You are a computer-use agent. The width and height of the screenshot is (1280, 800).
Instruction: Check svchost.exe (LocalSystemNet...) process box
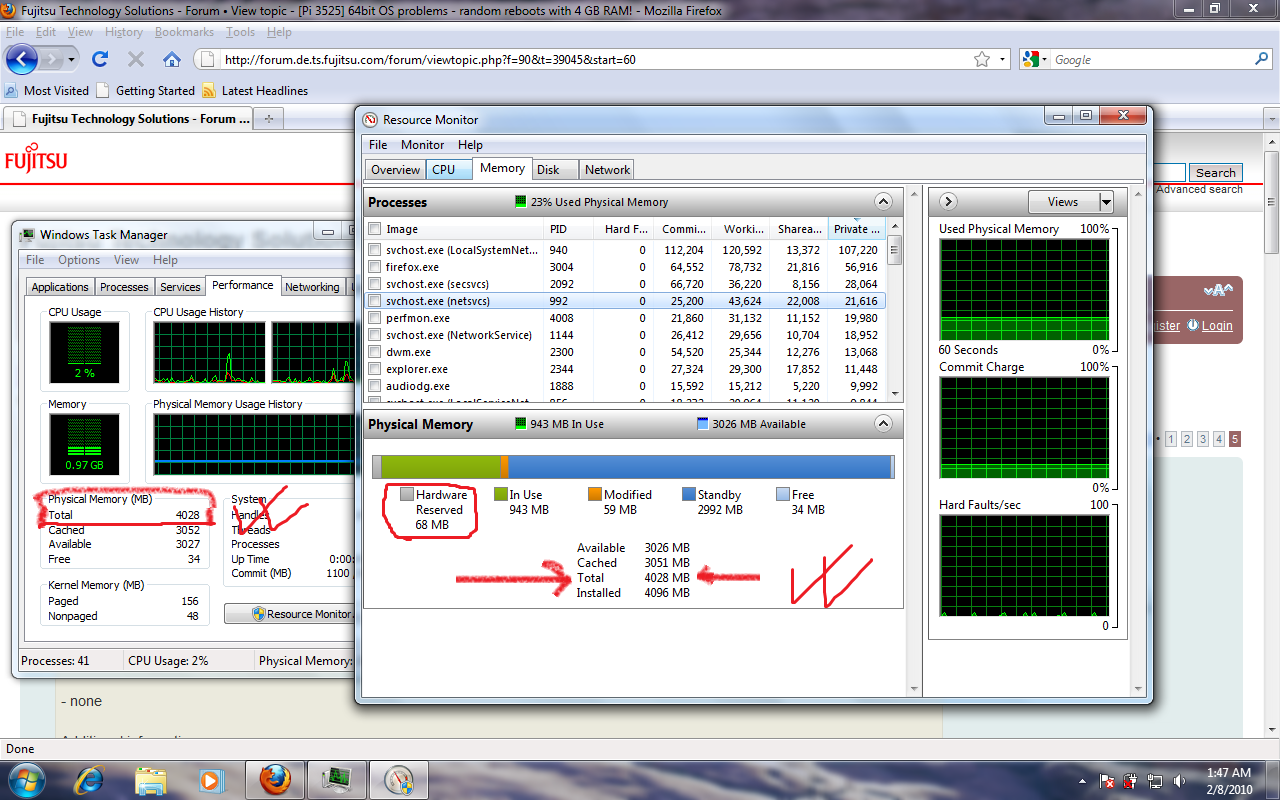pos(375,250)
